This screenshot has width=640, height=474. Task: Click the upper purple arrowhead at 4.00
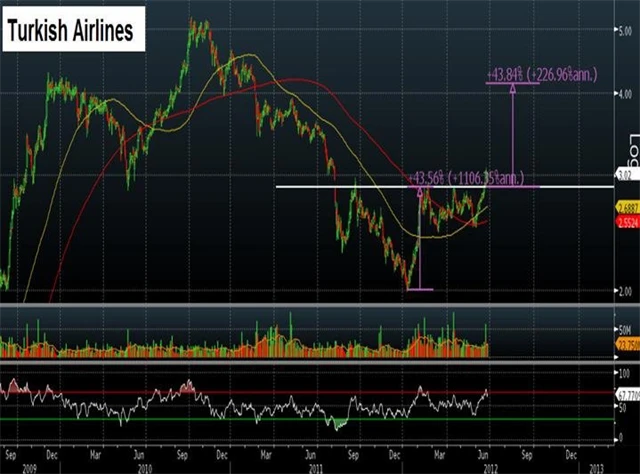pyautogui.click(x=513, y=88)
